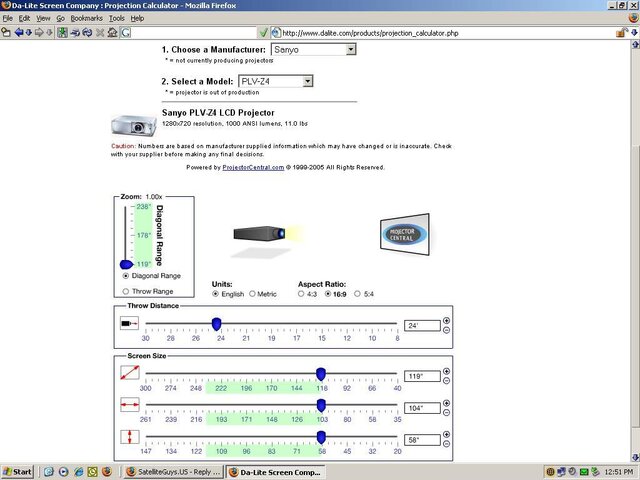The width and height of the screenshot is (640, 480).
Task: Click the black projector illustration
Action: click(260, 234)
